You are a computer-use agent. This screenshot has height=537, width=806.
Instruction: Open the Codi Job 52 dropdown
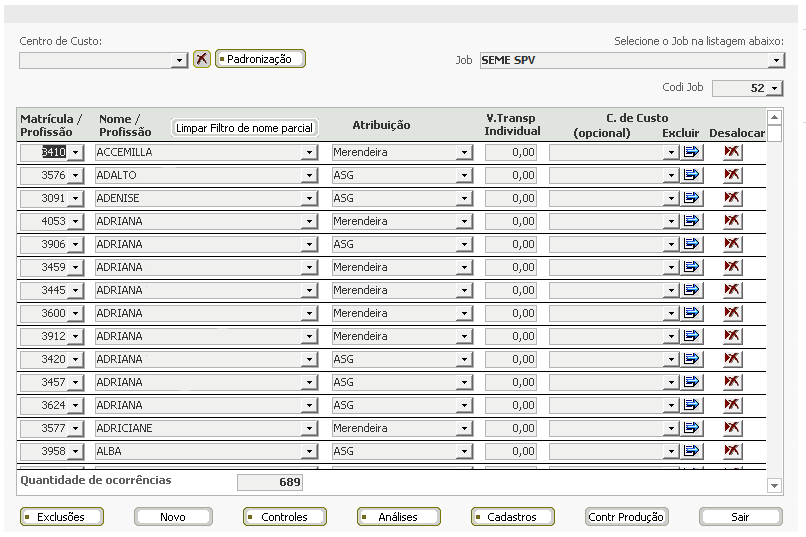(x=775, y=88)
